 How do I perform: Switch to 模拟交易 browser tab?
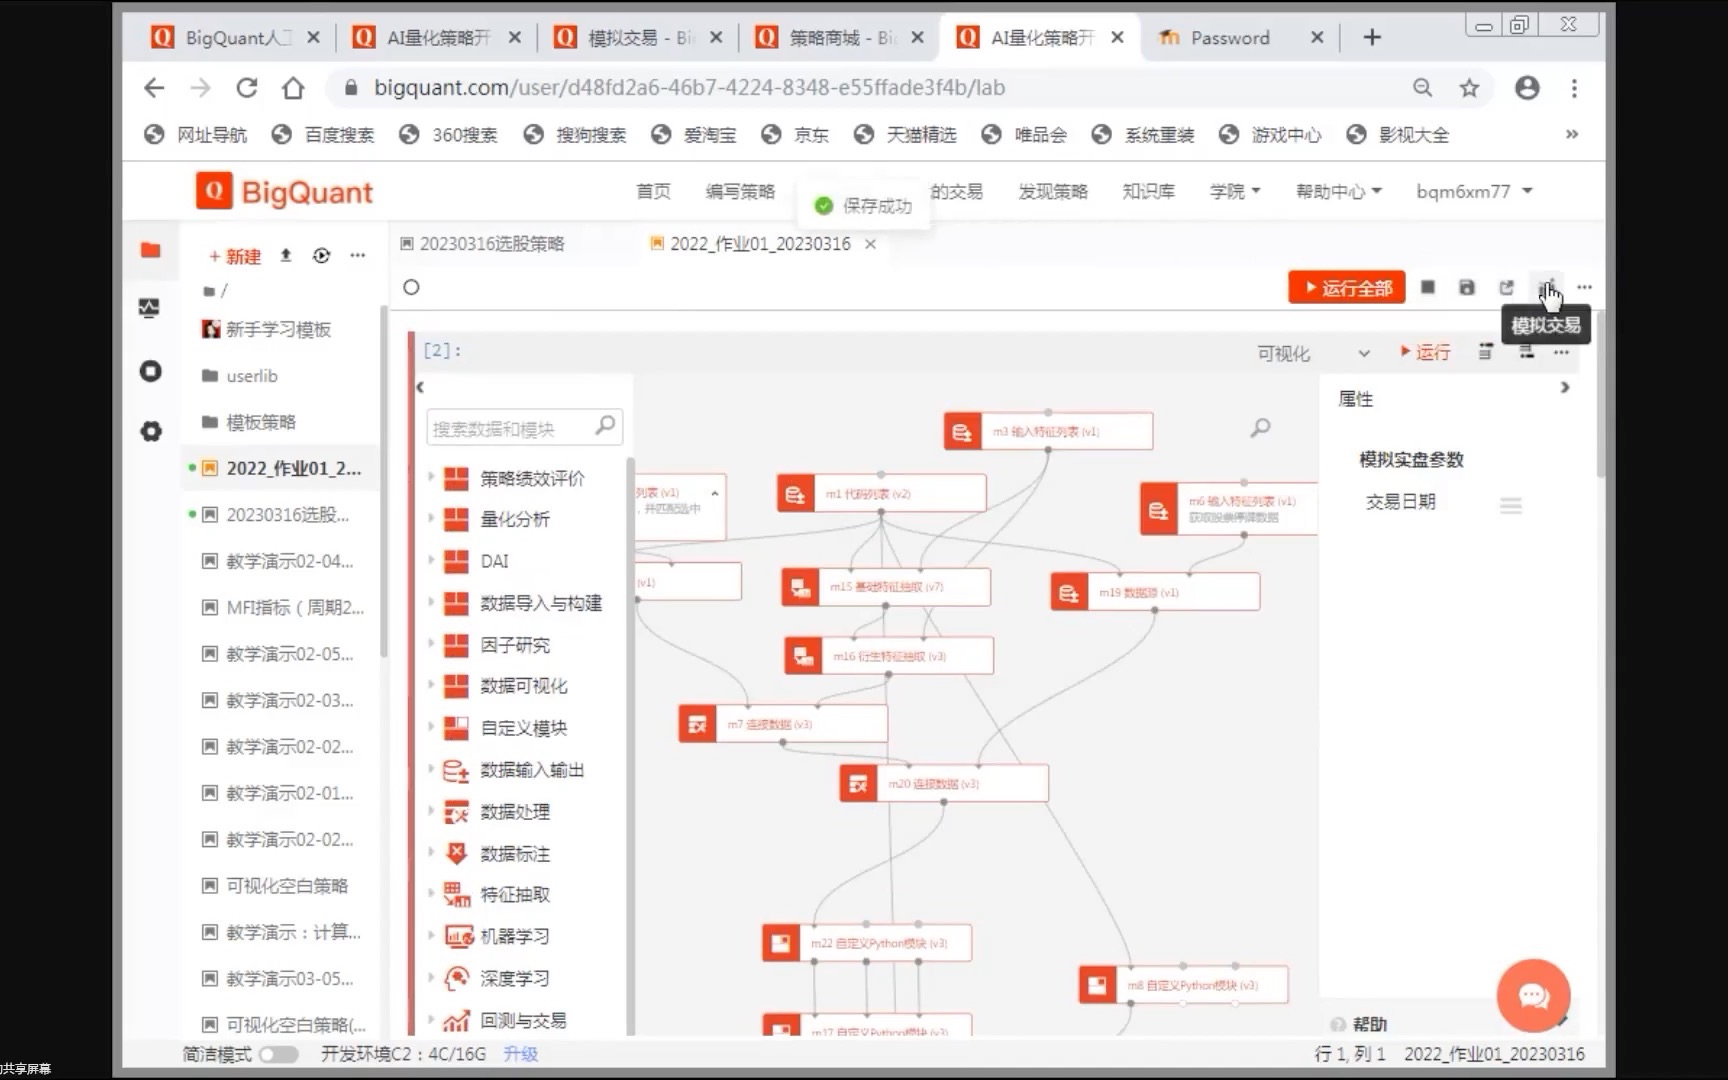[638, 38]
